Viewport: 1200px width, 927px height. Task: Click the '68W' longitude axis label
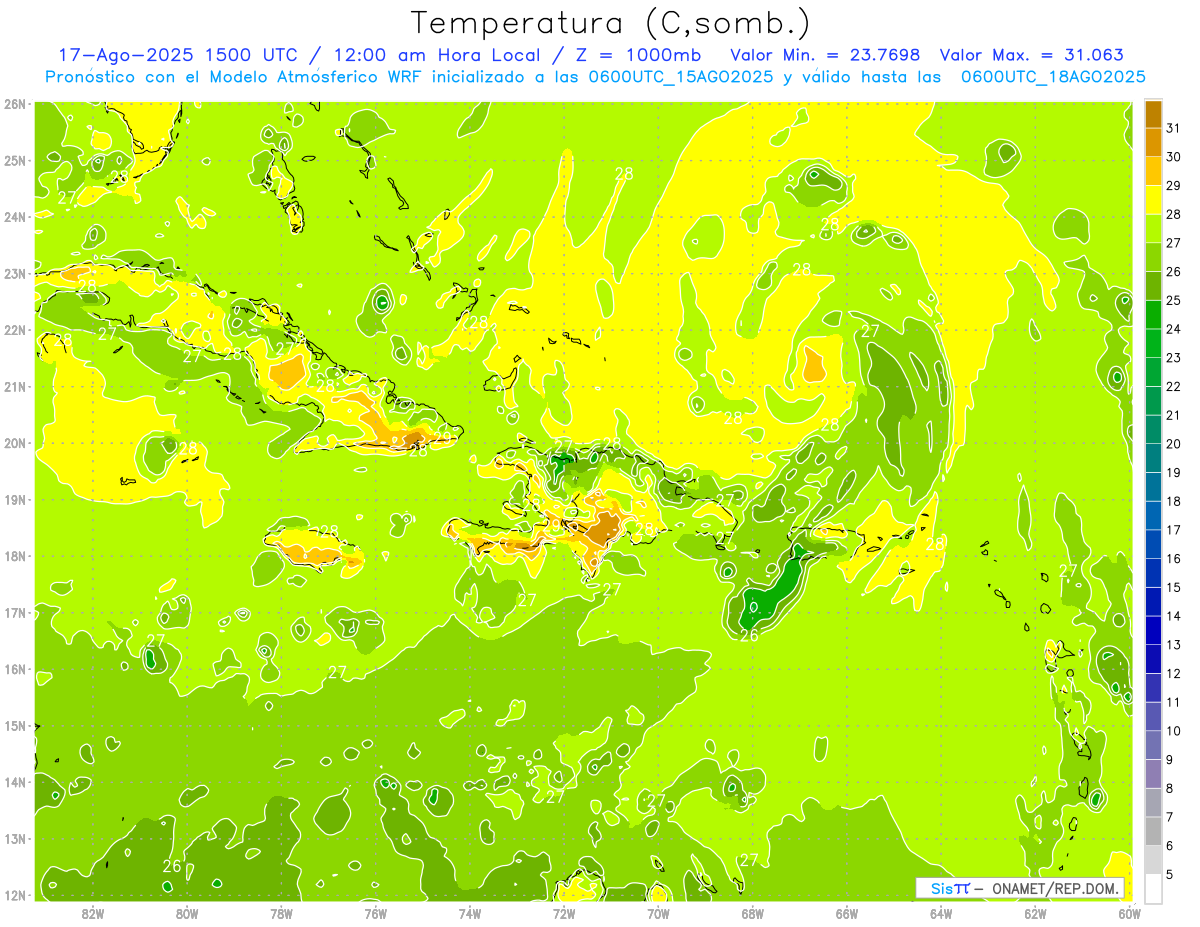click(752, 913)
